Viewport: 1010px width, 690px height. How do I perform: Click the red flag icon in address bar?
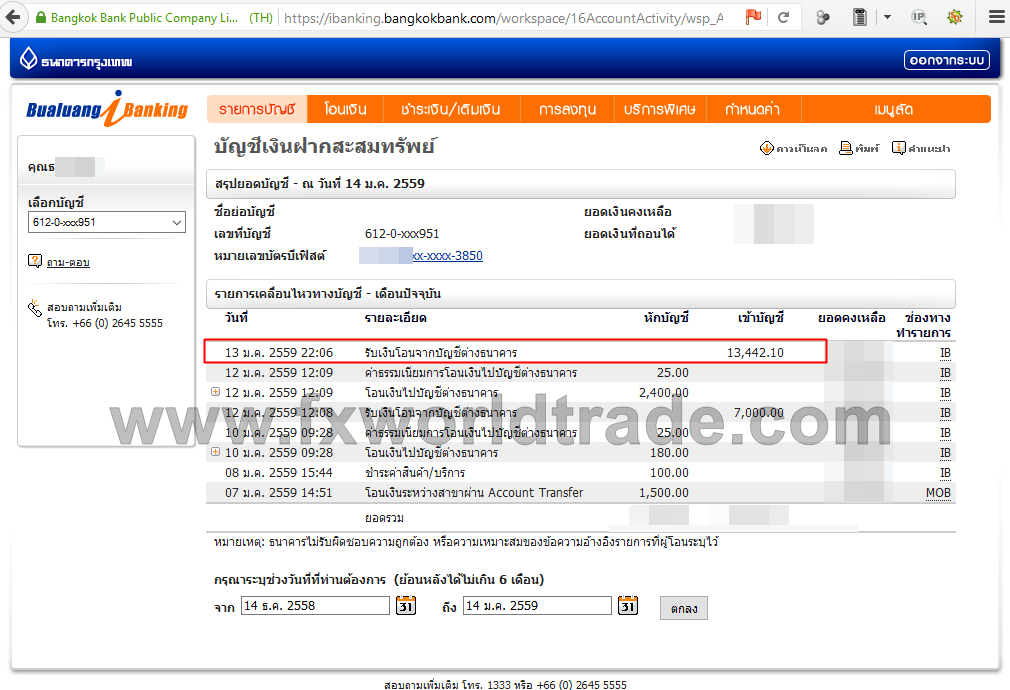[754, 17]
